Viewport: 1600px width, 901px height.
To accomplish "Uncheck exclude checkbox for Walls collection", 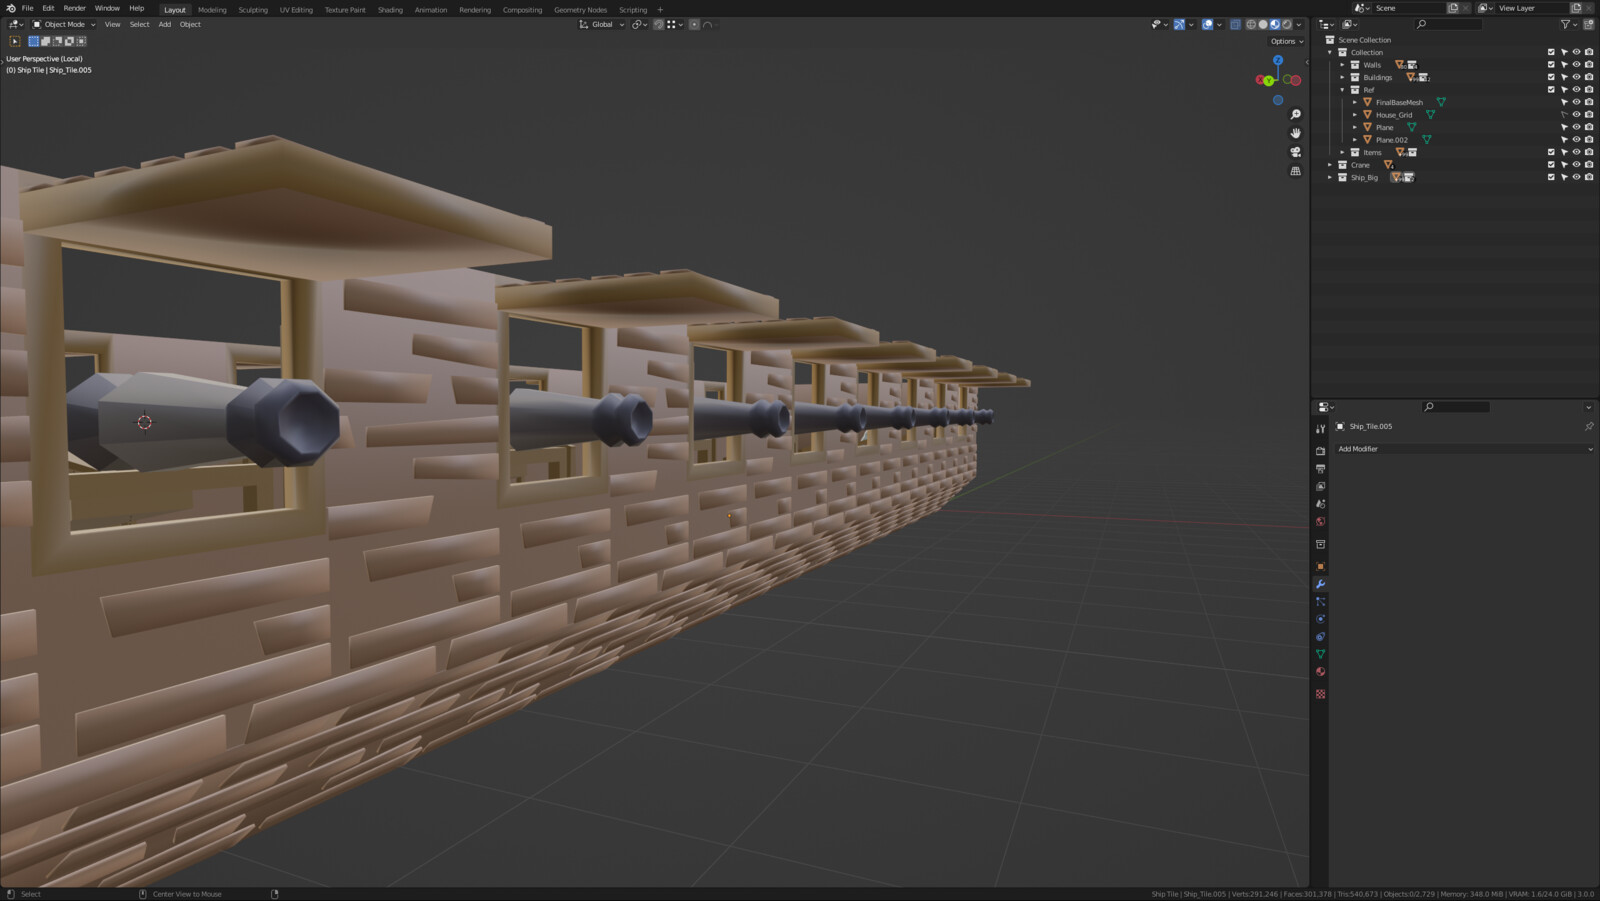I will pos(1551,65).
